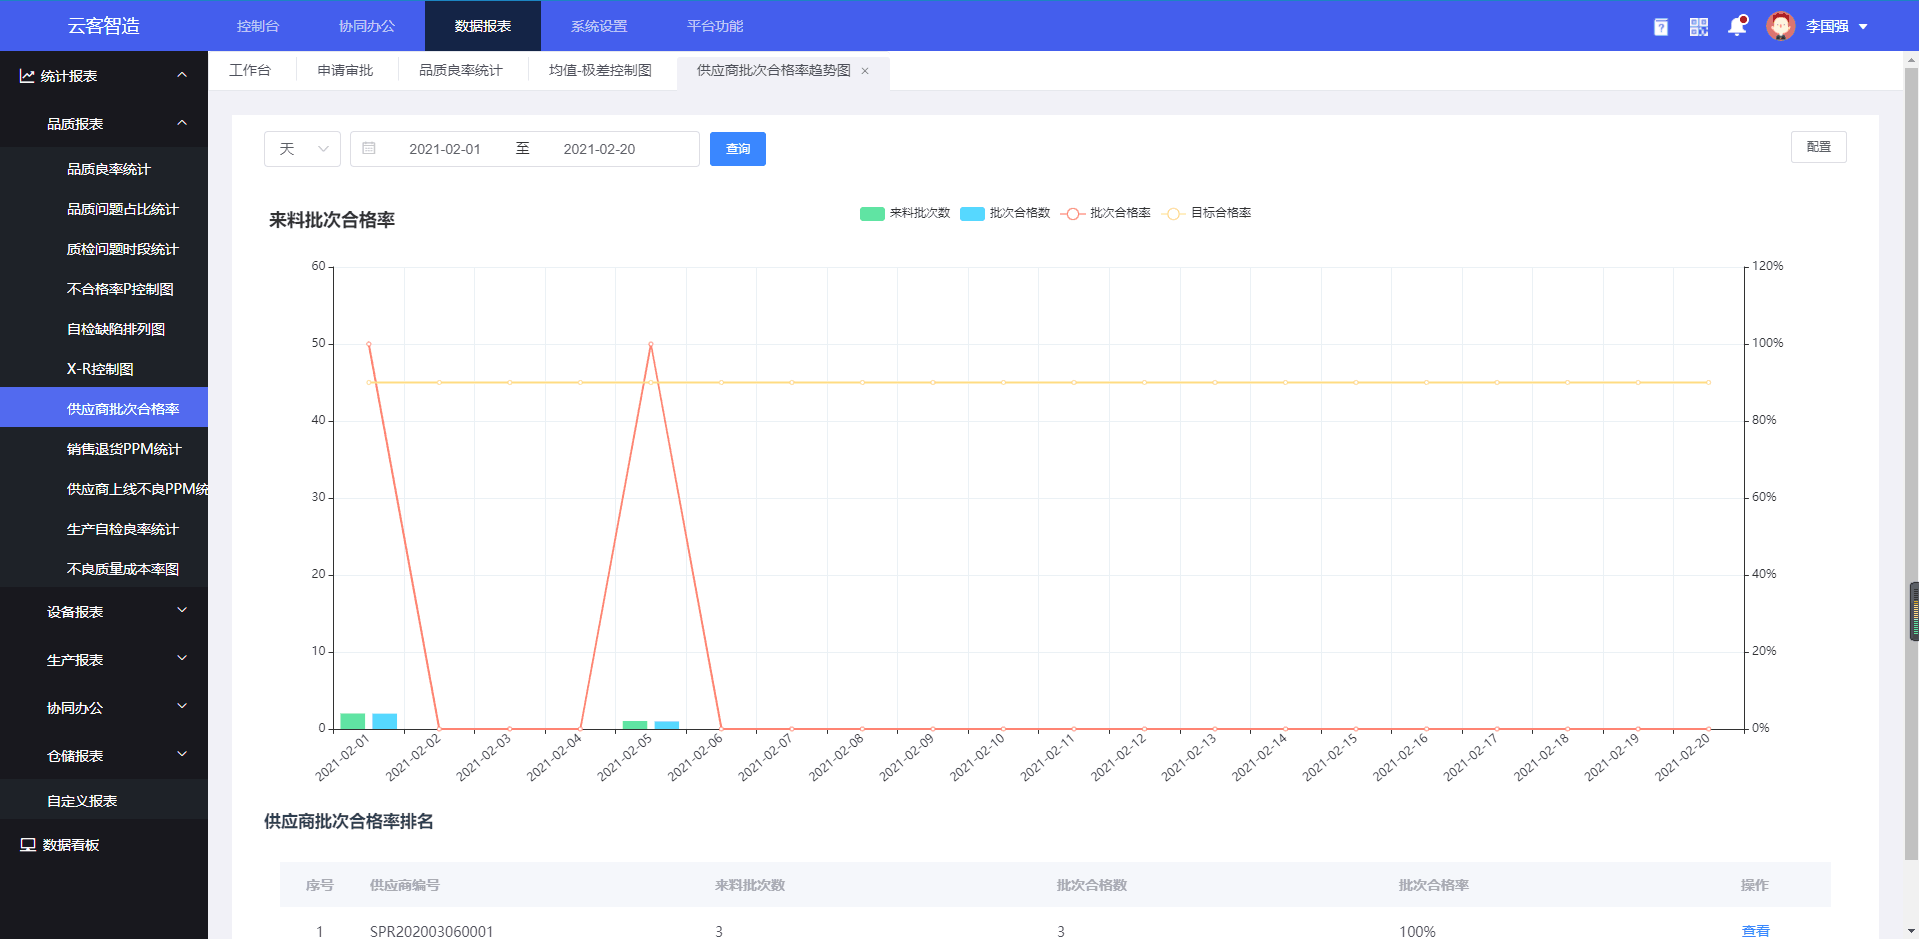Screen dimensions: 1919x939
Task: Click the QR code icon in header
Action: click(x=1698, y=27)
